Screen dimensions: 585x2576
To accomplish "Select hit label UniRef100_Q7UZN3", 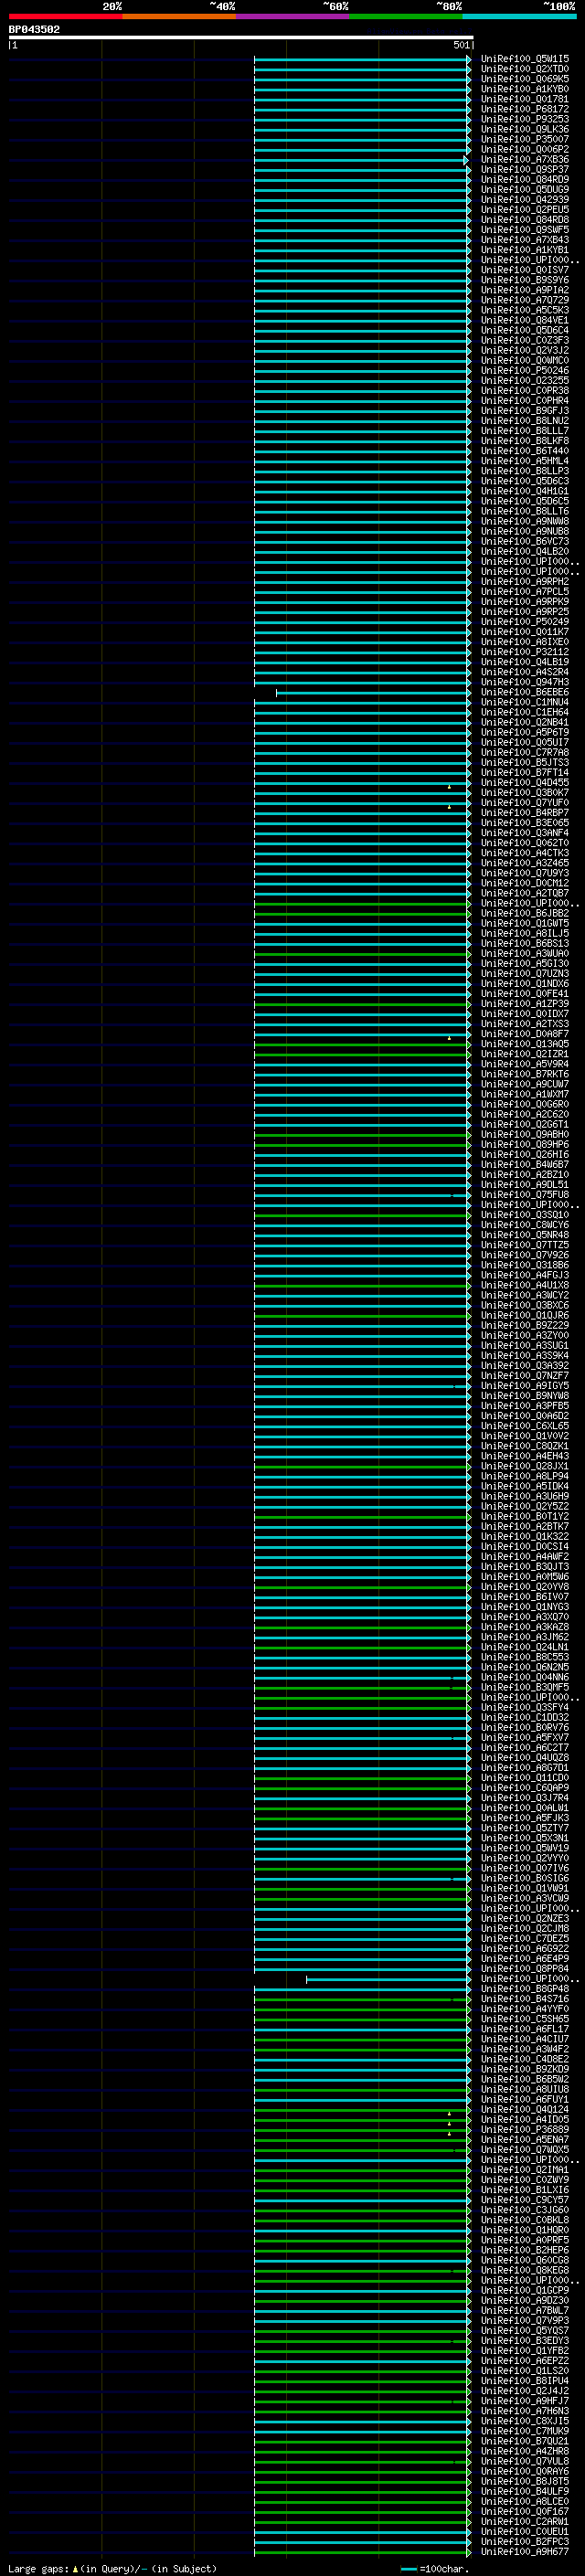I will (525, 974).
